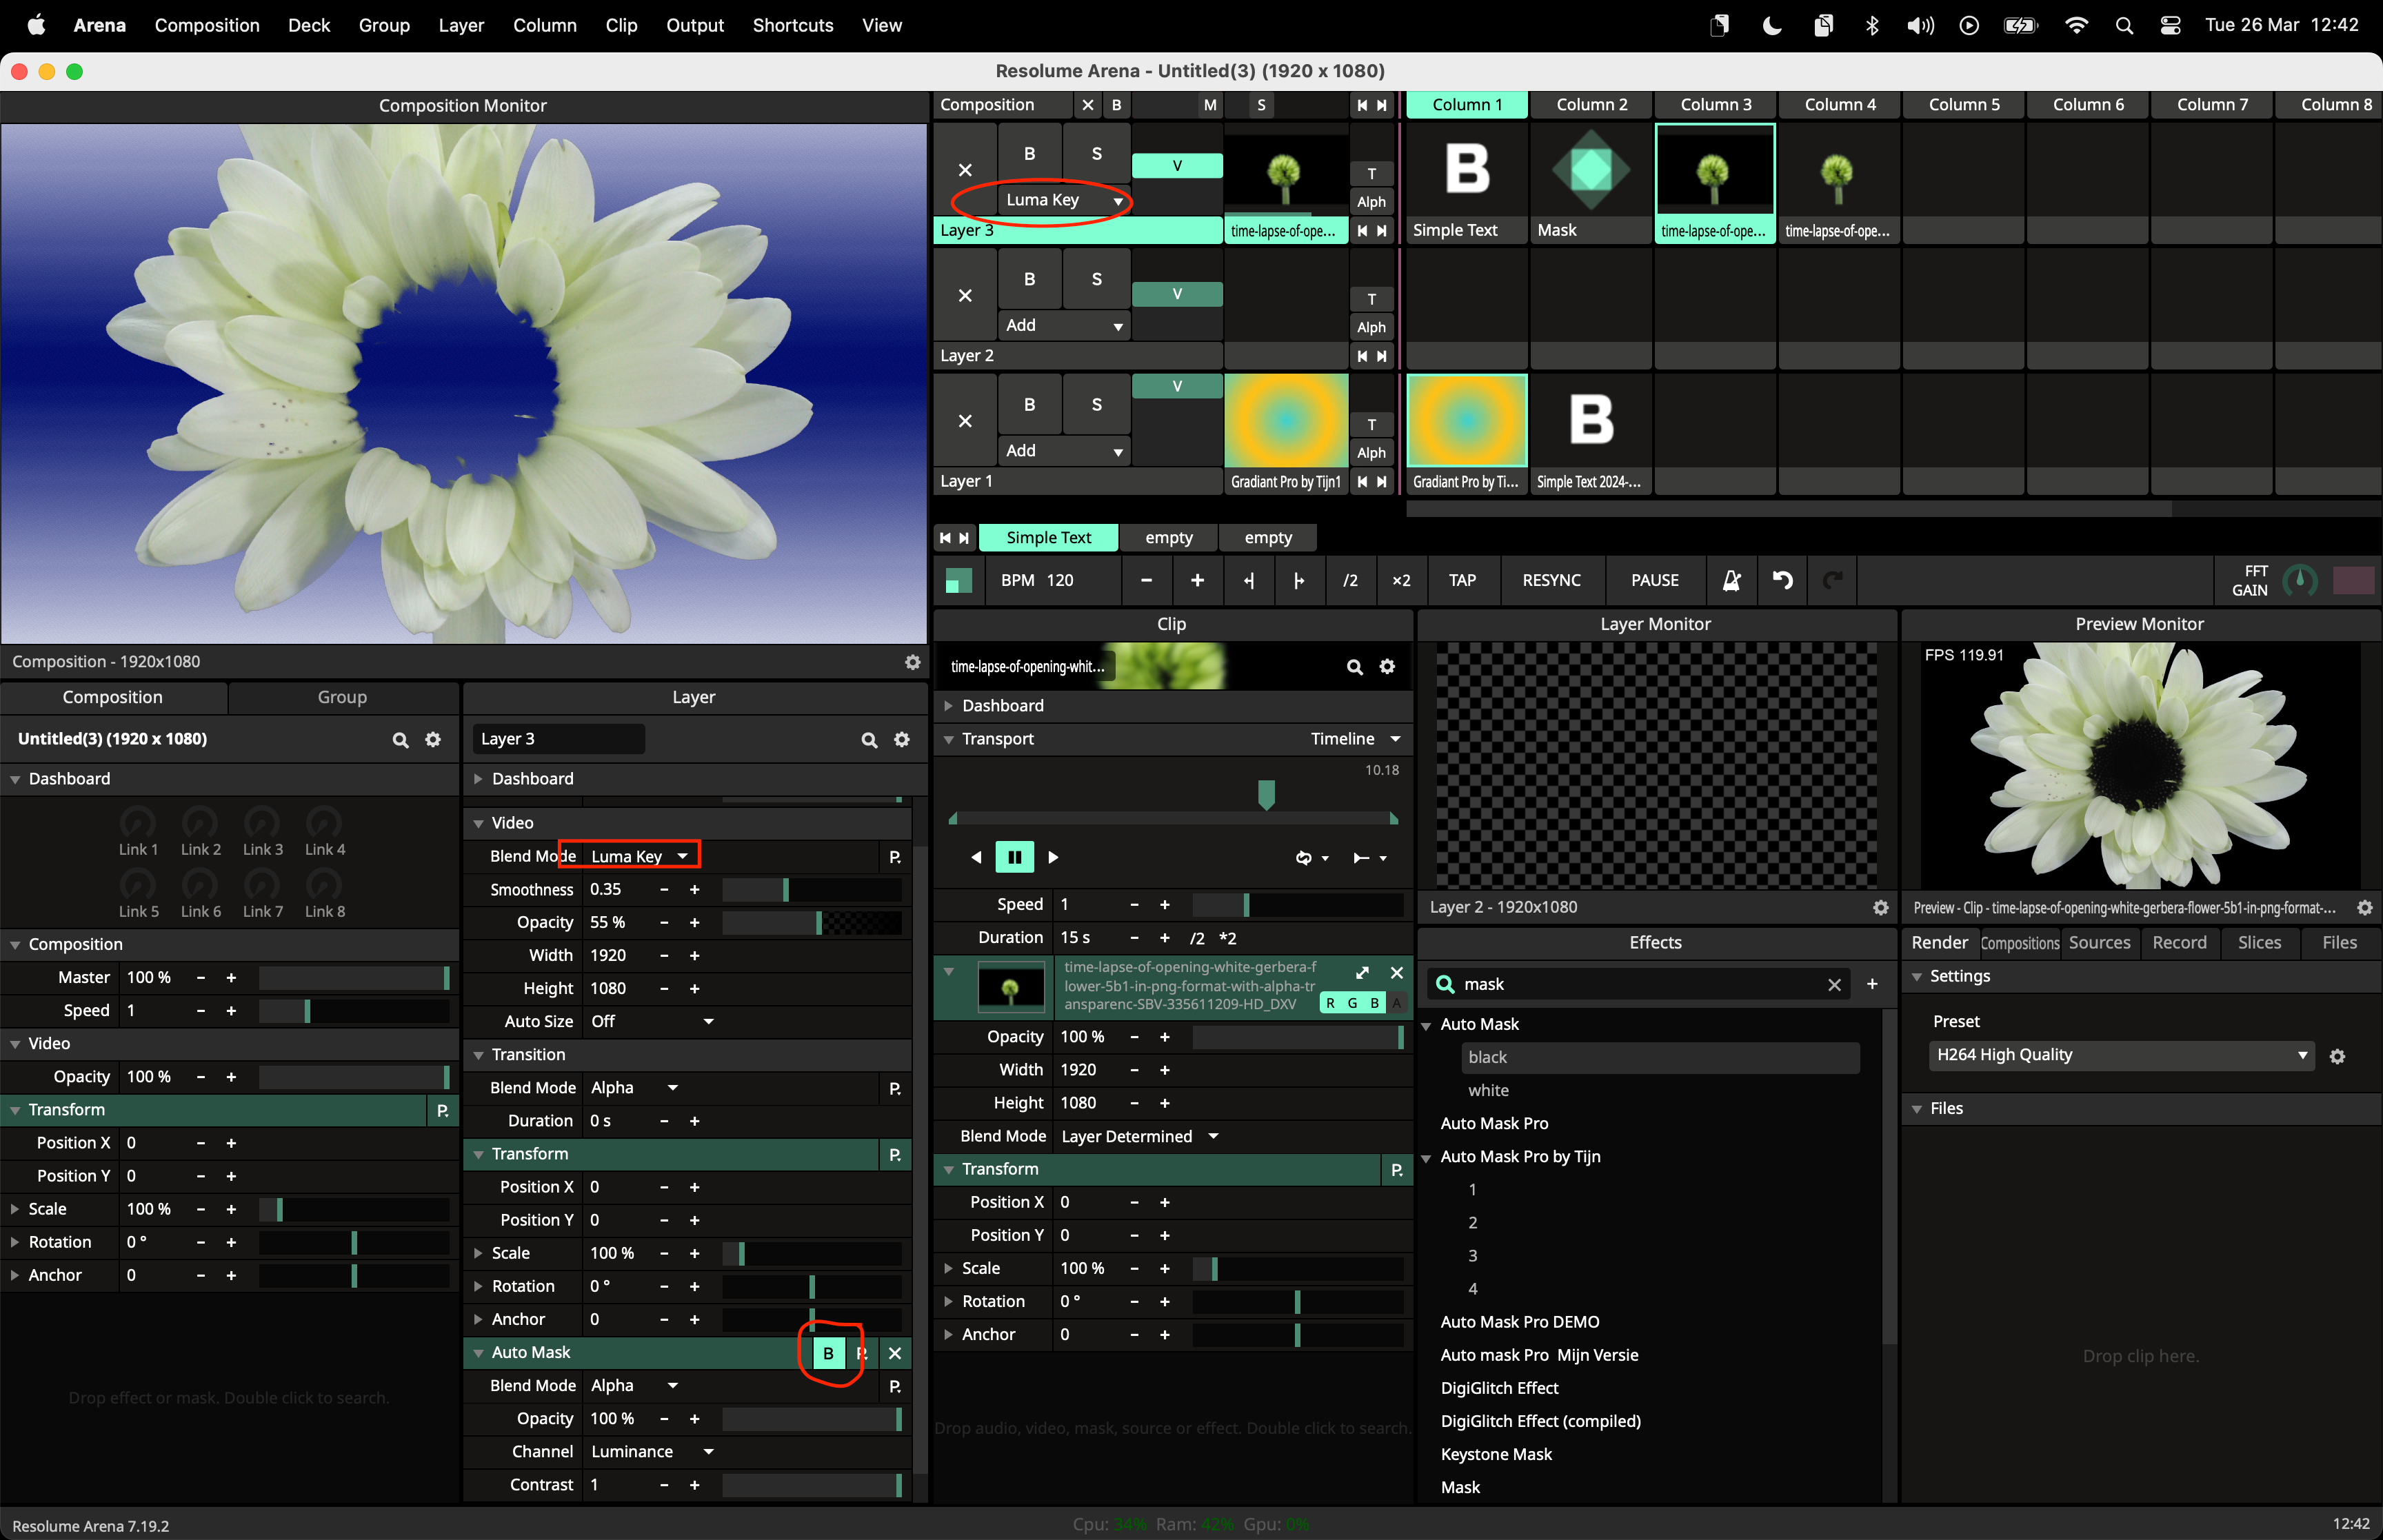Remove the Auto Mask effect

895,1353
